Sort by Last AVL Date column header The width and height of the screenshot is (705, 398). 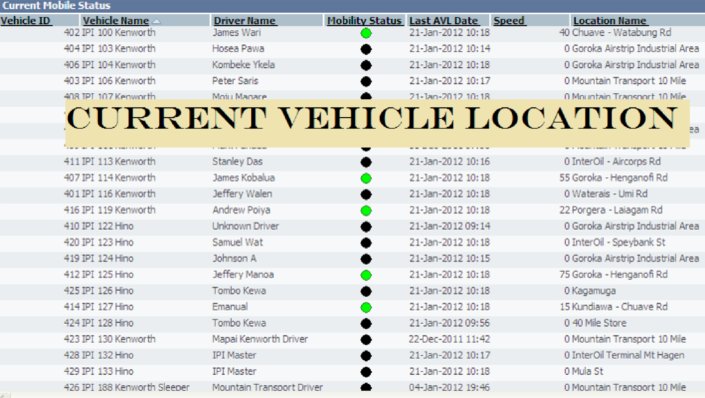[443, 21]
